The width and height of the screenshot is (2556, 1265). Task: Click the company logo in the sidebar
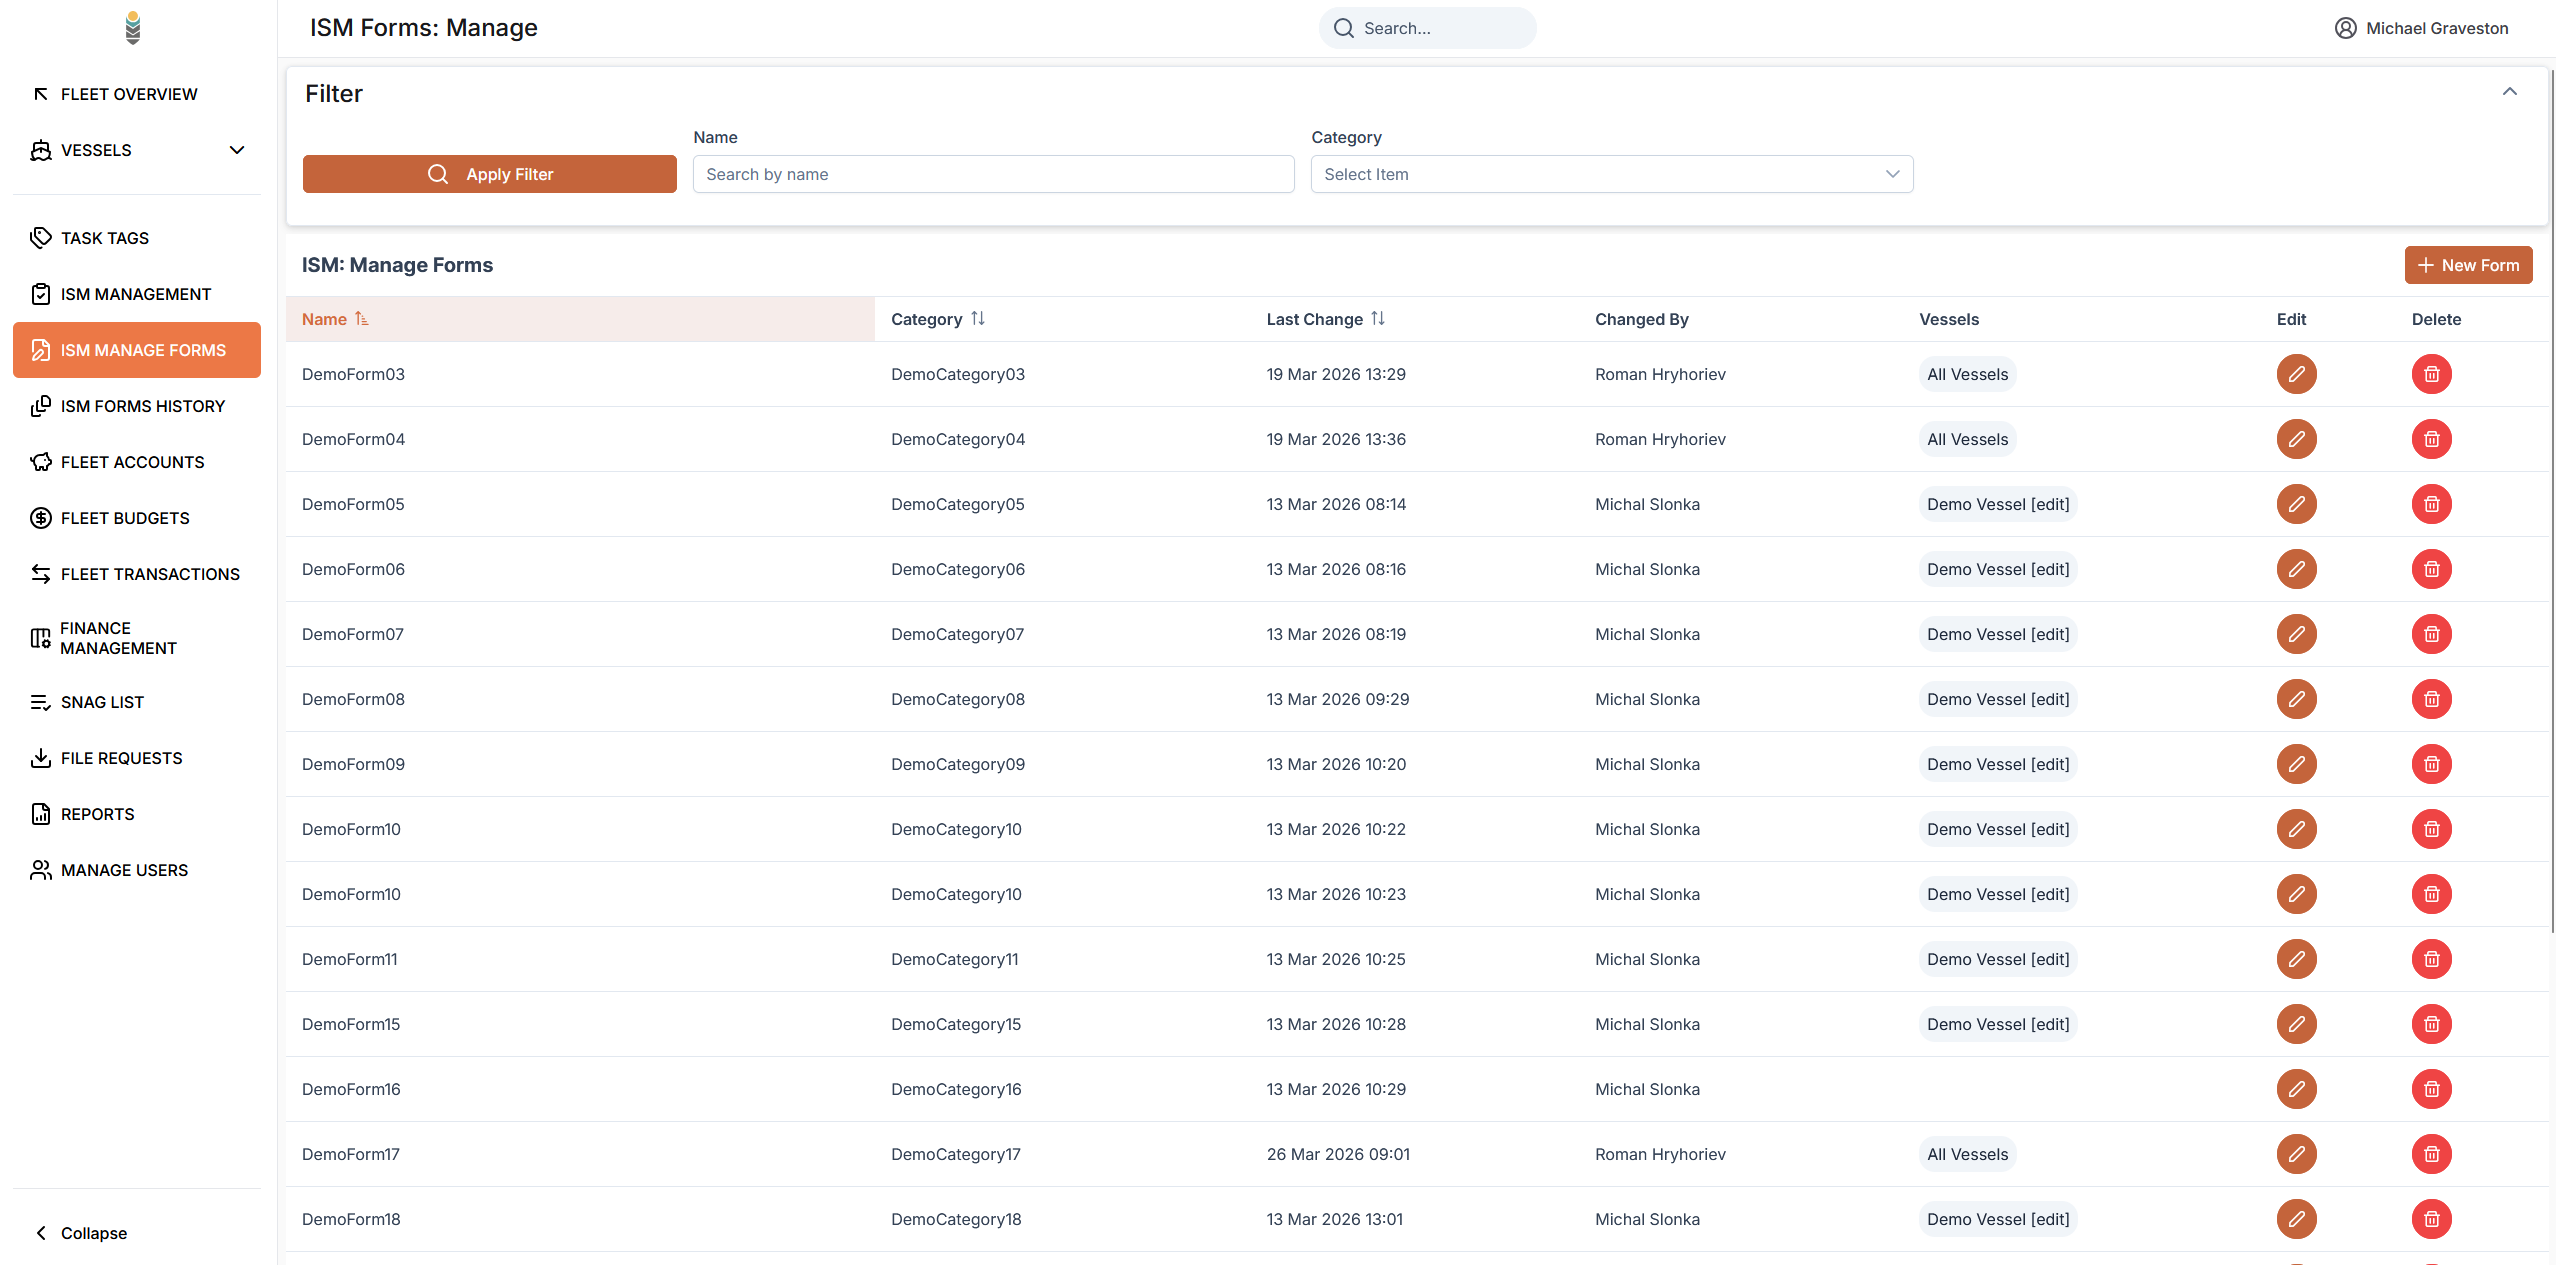tap(133, 28)
